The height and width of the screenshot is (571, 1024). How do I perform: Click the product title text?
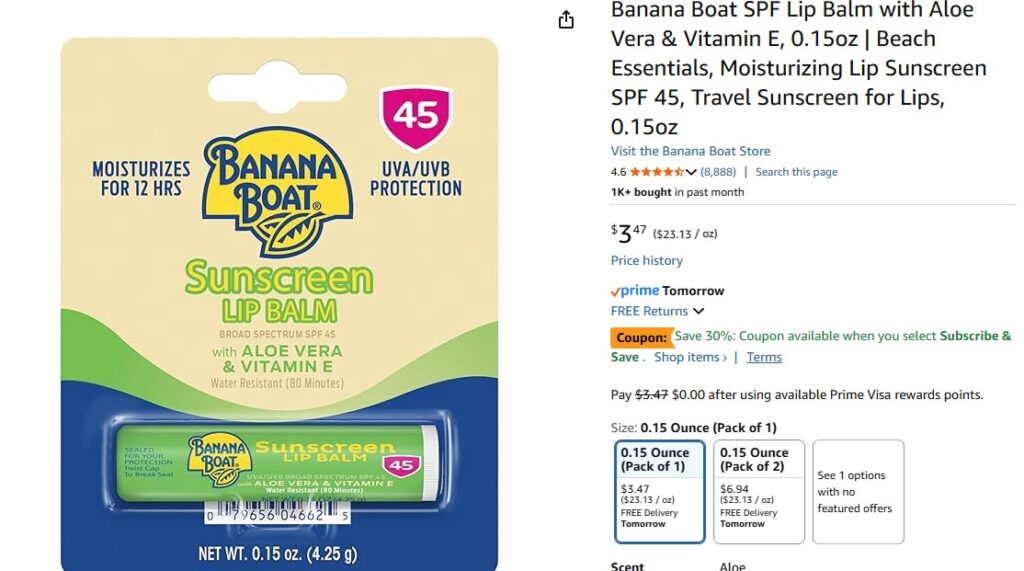(798, 68)
